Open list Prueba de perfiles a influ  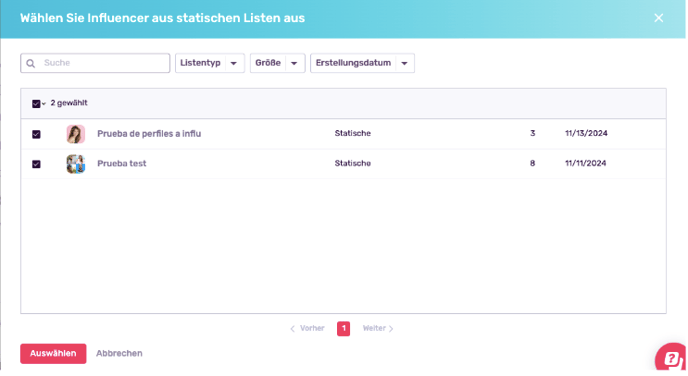click(149, 134)
